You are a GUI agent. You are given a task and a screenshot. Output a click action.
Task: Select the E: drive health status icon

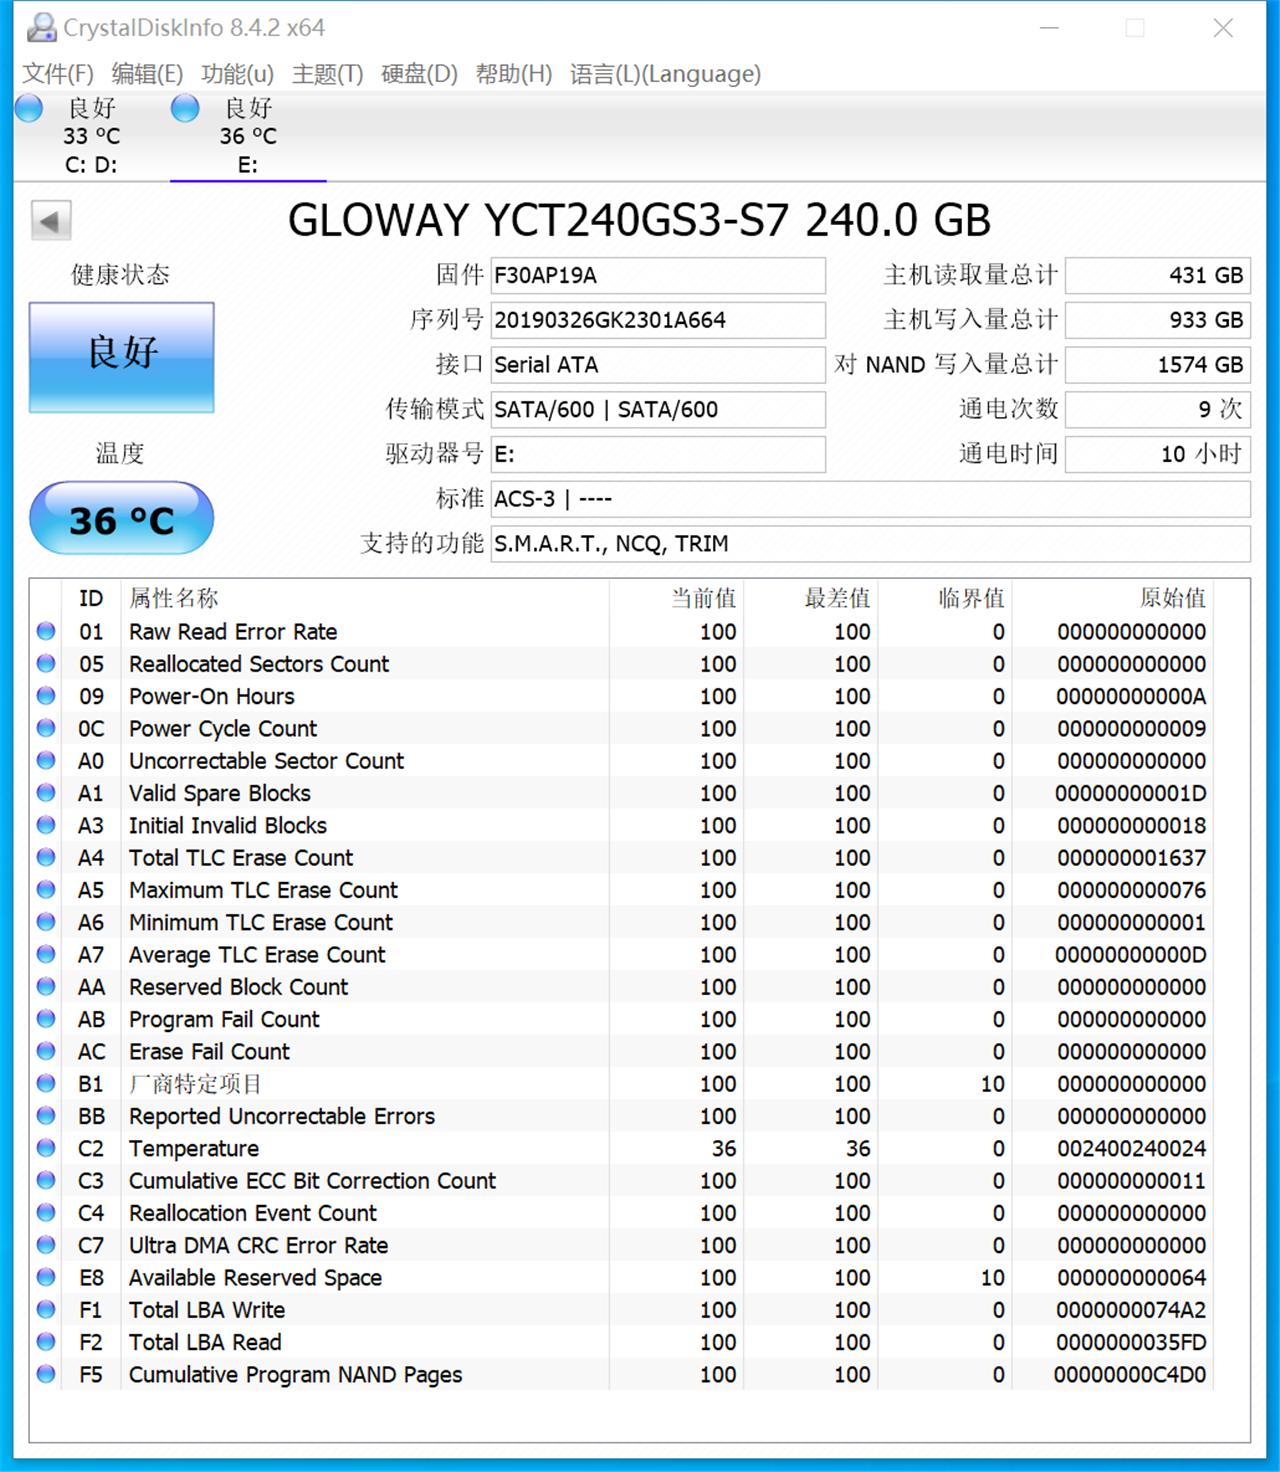(x=186, y=109)
